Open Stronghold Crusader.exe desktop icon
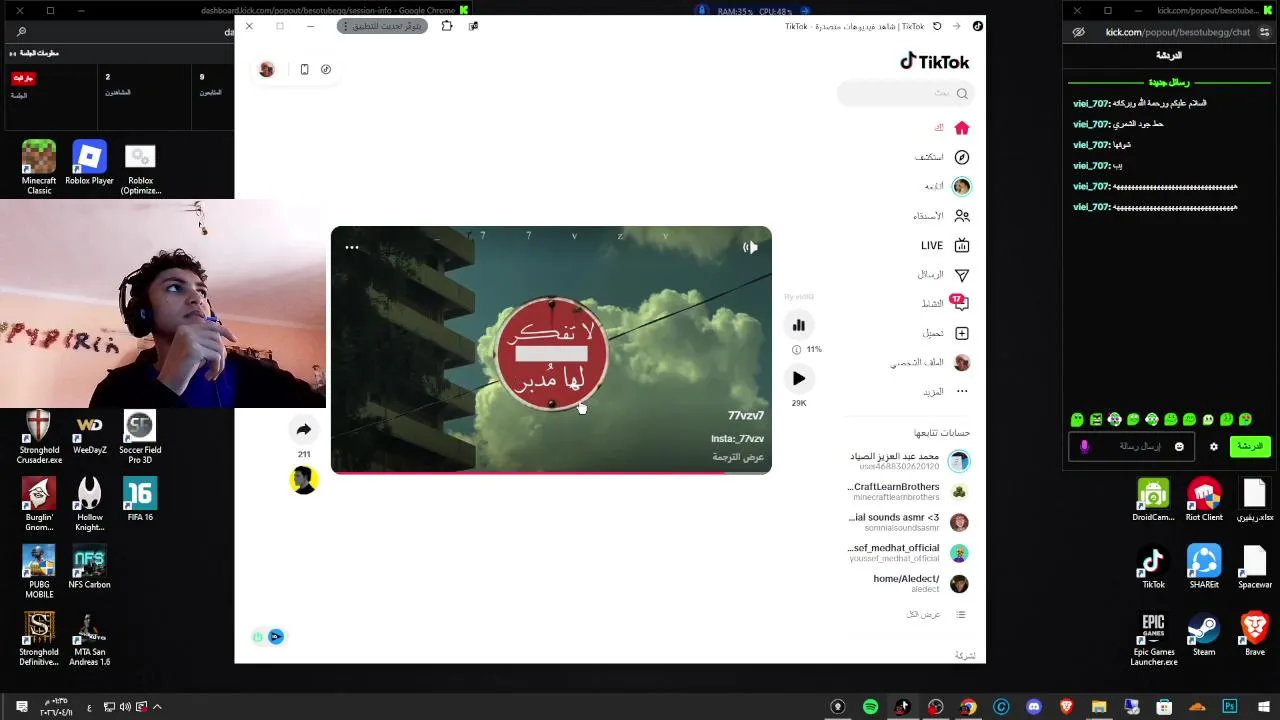 39,437
